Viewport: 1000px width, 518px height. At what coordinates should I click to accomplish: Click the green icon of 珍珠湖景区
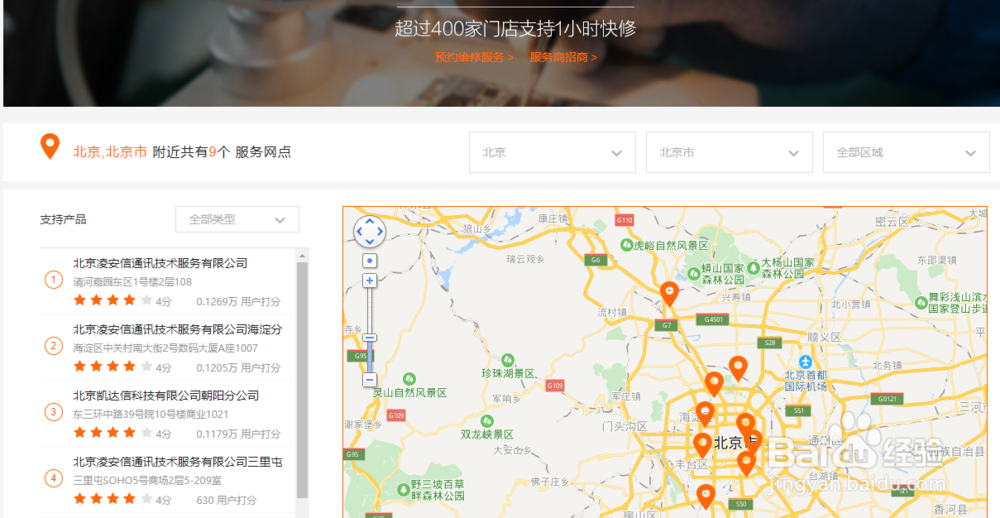point(508,360)
